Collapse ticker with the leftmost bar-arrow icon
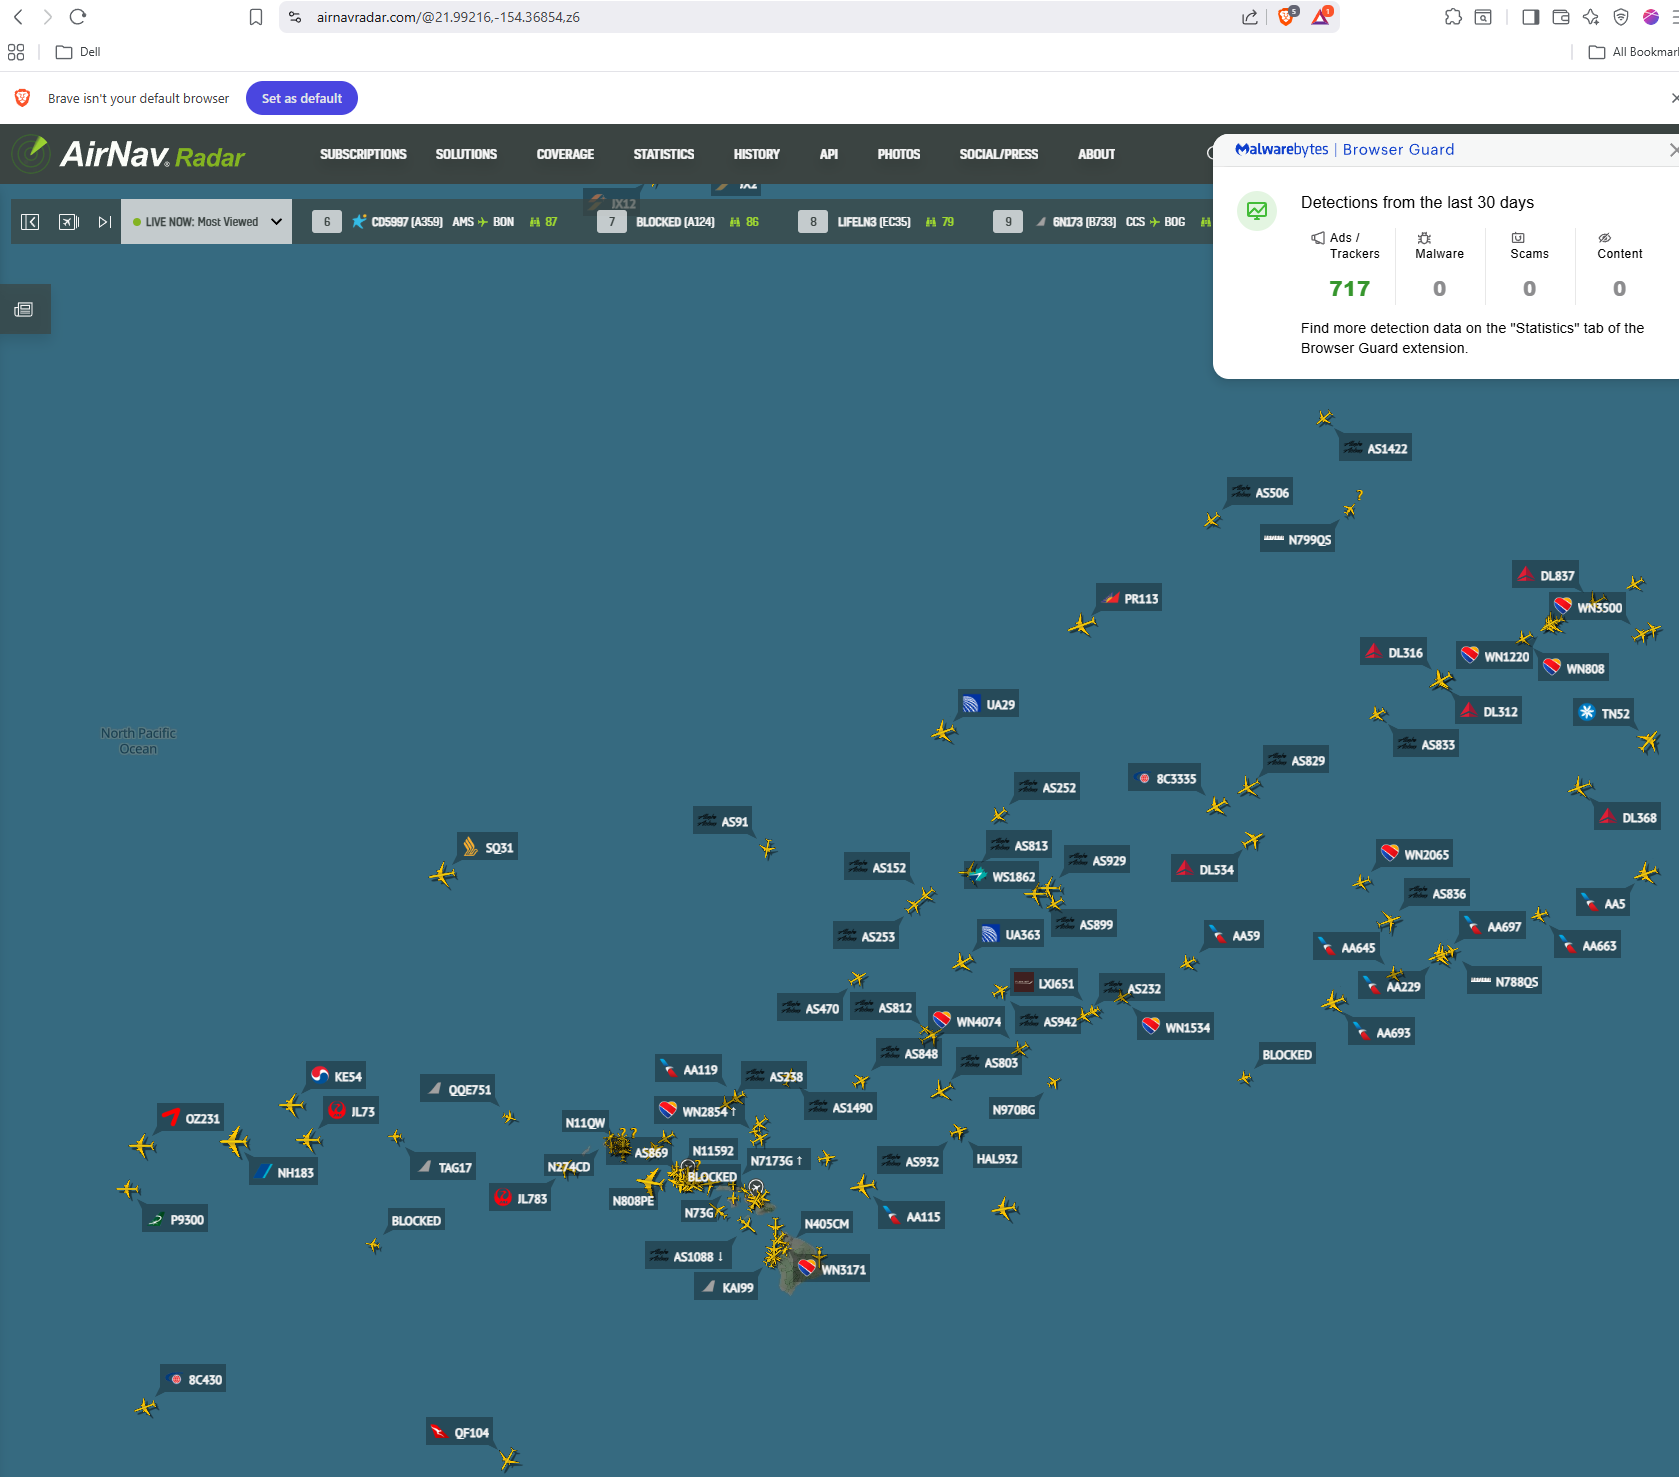Image resolution: width=1679 pixels, height=1477 pixels. tap(30, 222)
